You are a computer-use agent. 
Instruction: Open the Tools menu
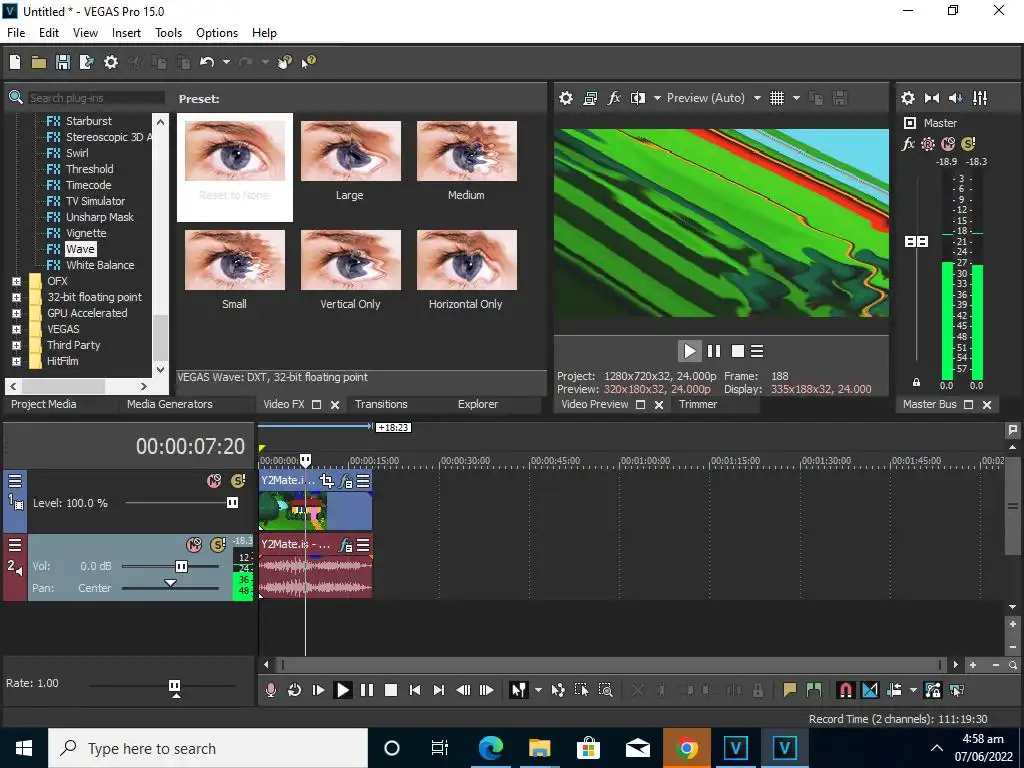point(168,33)
